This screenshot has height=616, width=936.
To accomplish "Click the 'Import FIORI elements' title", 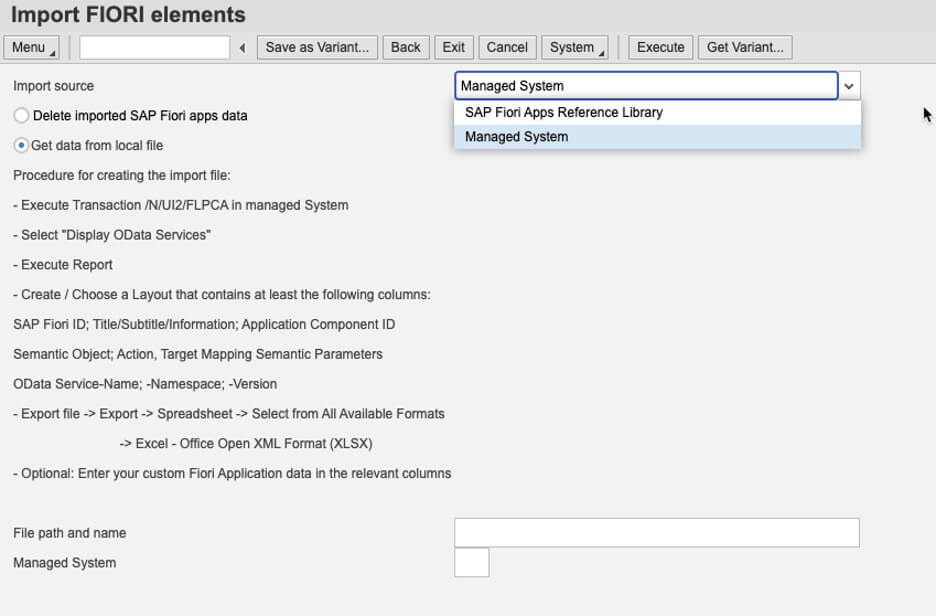I will (x=128, y=15).
